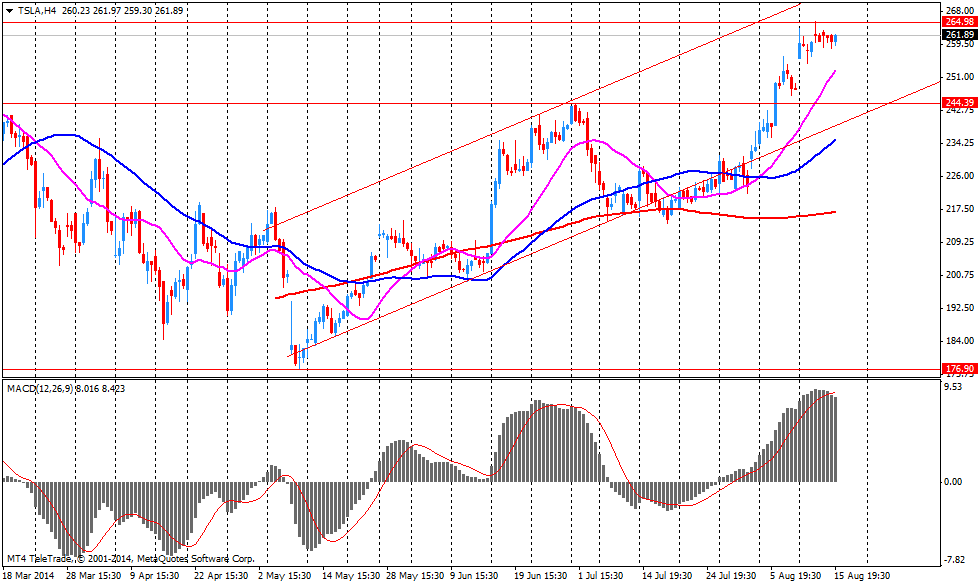Select the 5 Aug 19:30 time label

click(795, 575)
